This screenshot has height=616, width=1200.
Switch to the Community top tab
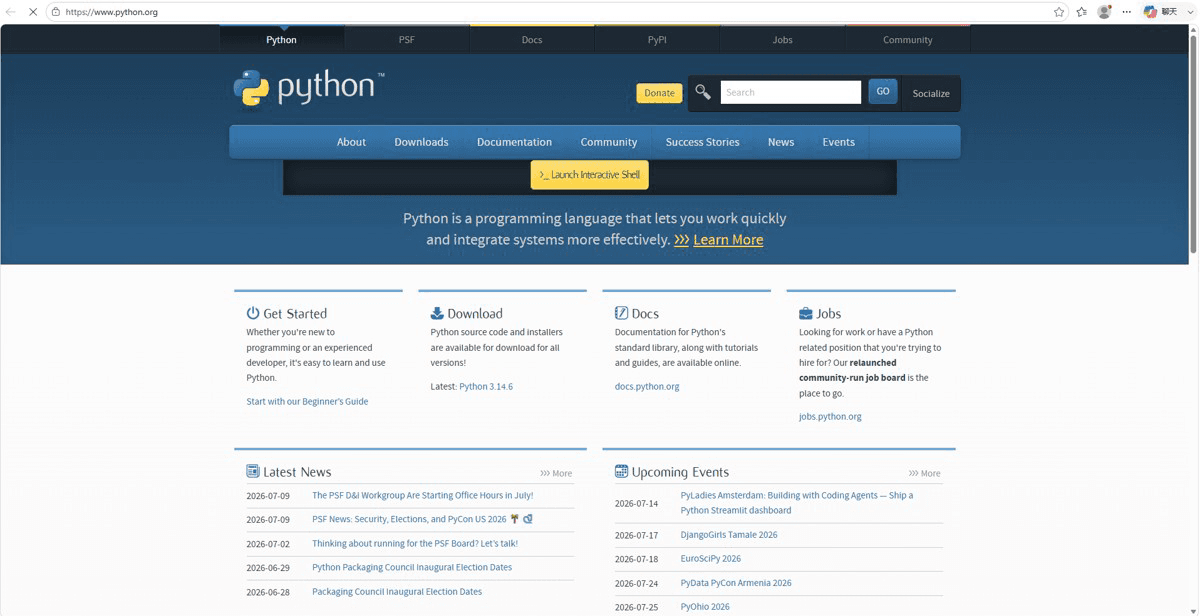point(907,40)
